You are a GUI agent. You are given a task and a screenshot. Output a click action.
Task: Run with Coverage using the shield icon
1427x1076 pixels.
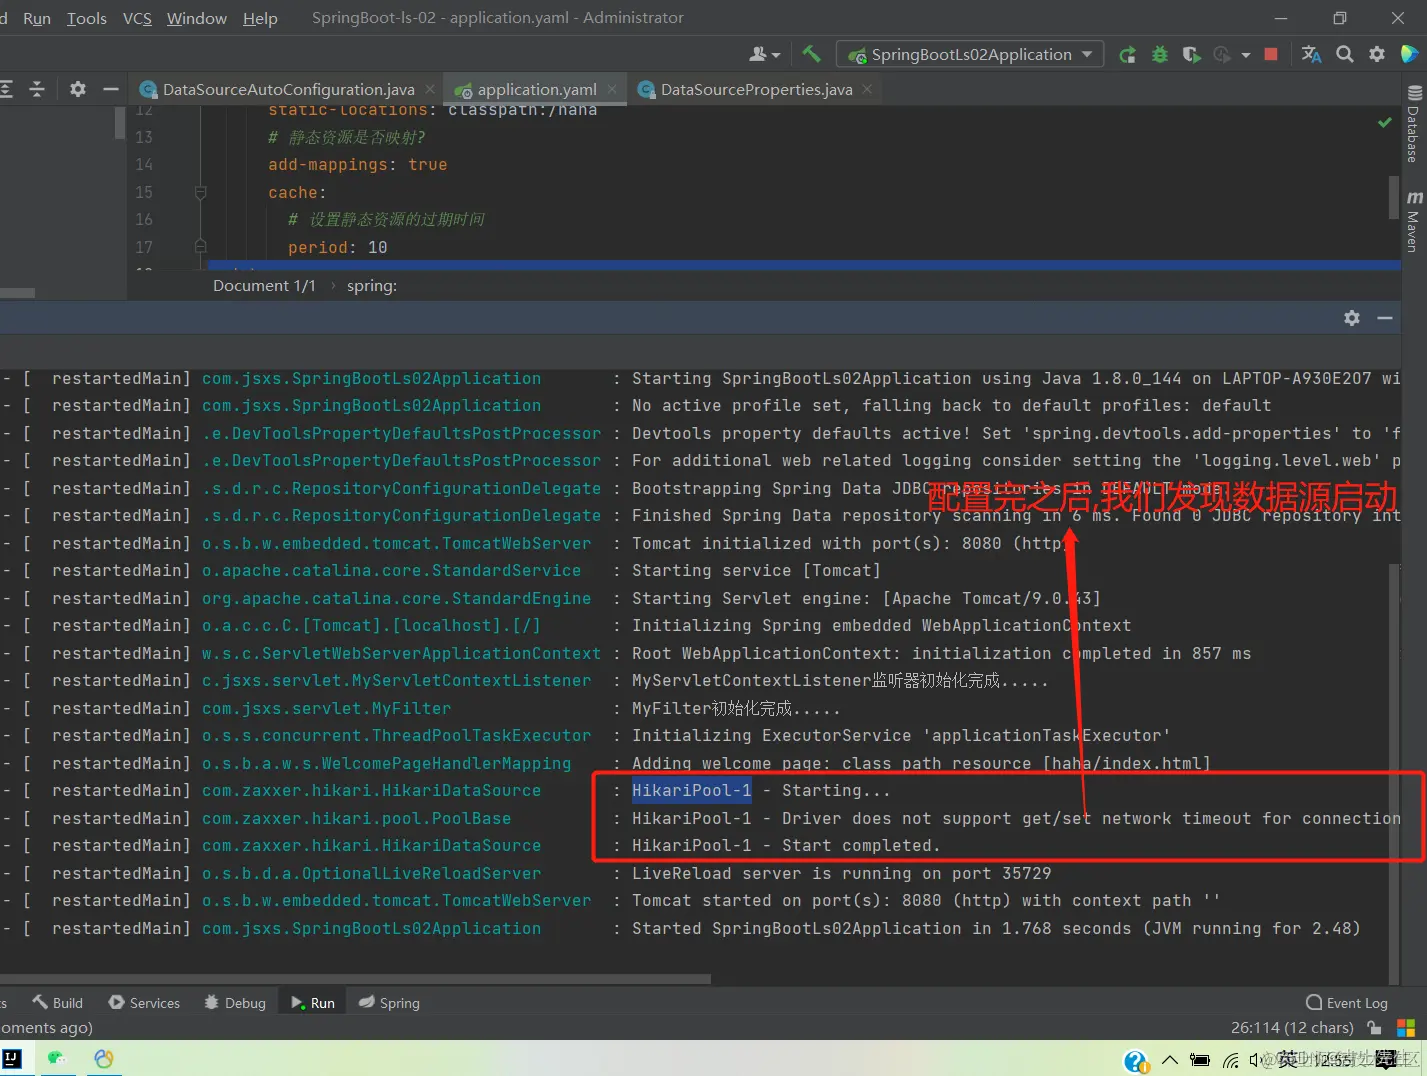[1191, 55]
